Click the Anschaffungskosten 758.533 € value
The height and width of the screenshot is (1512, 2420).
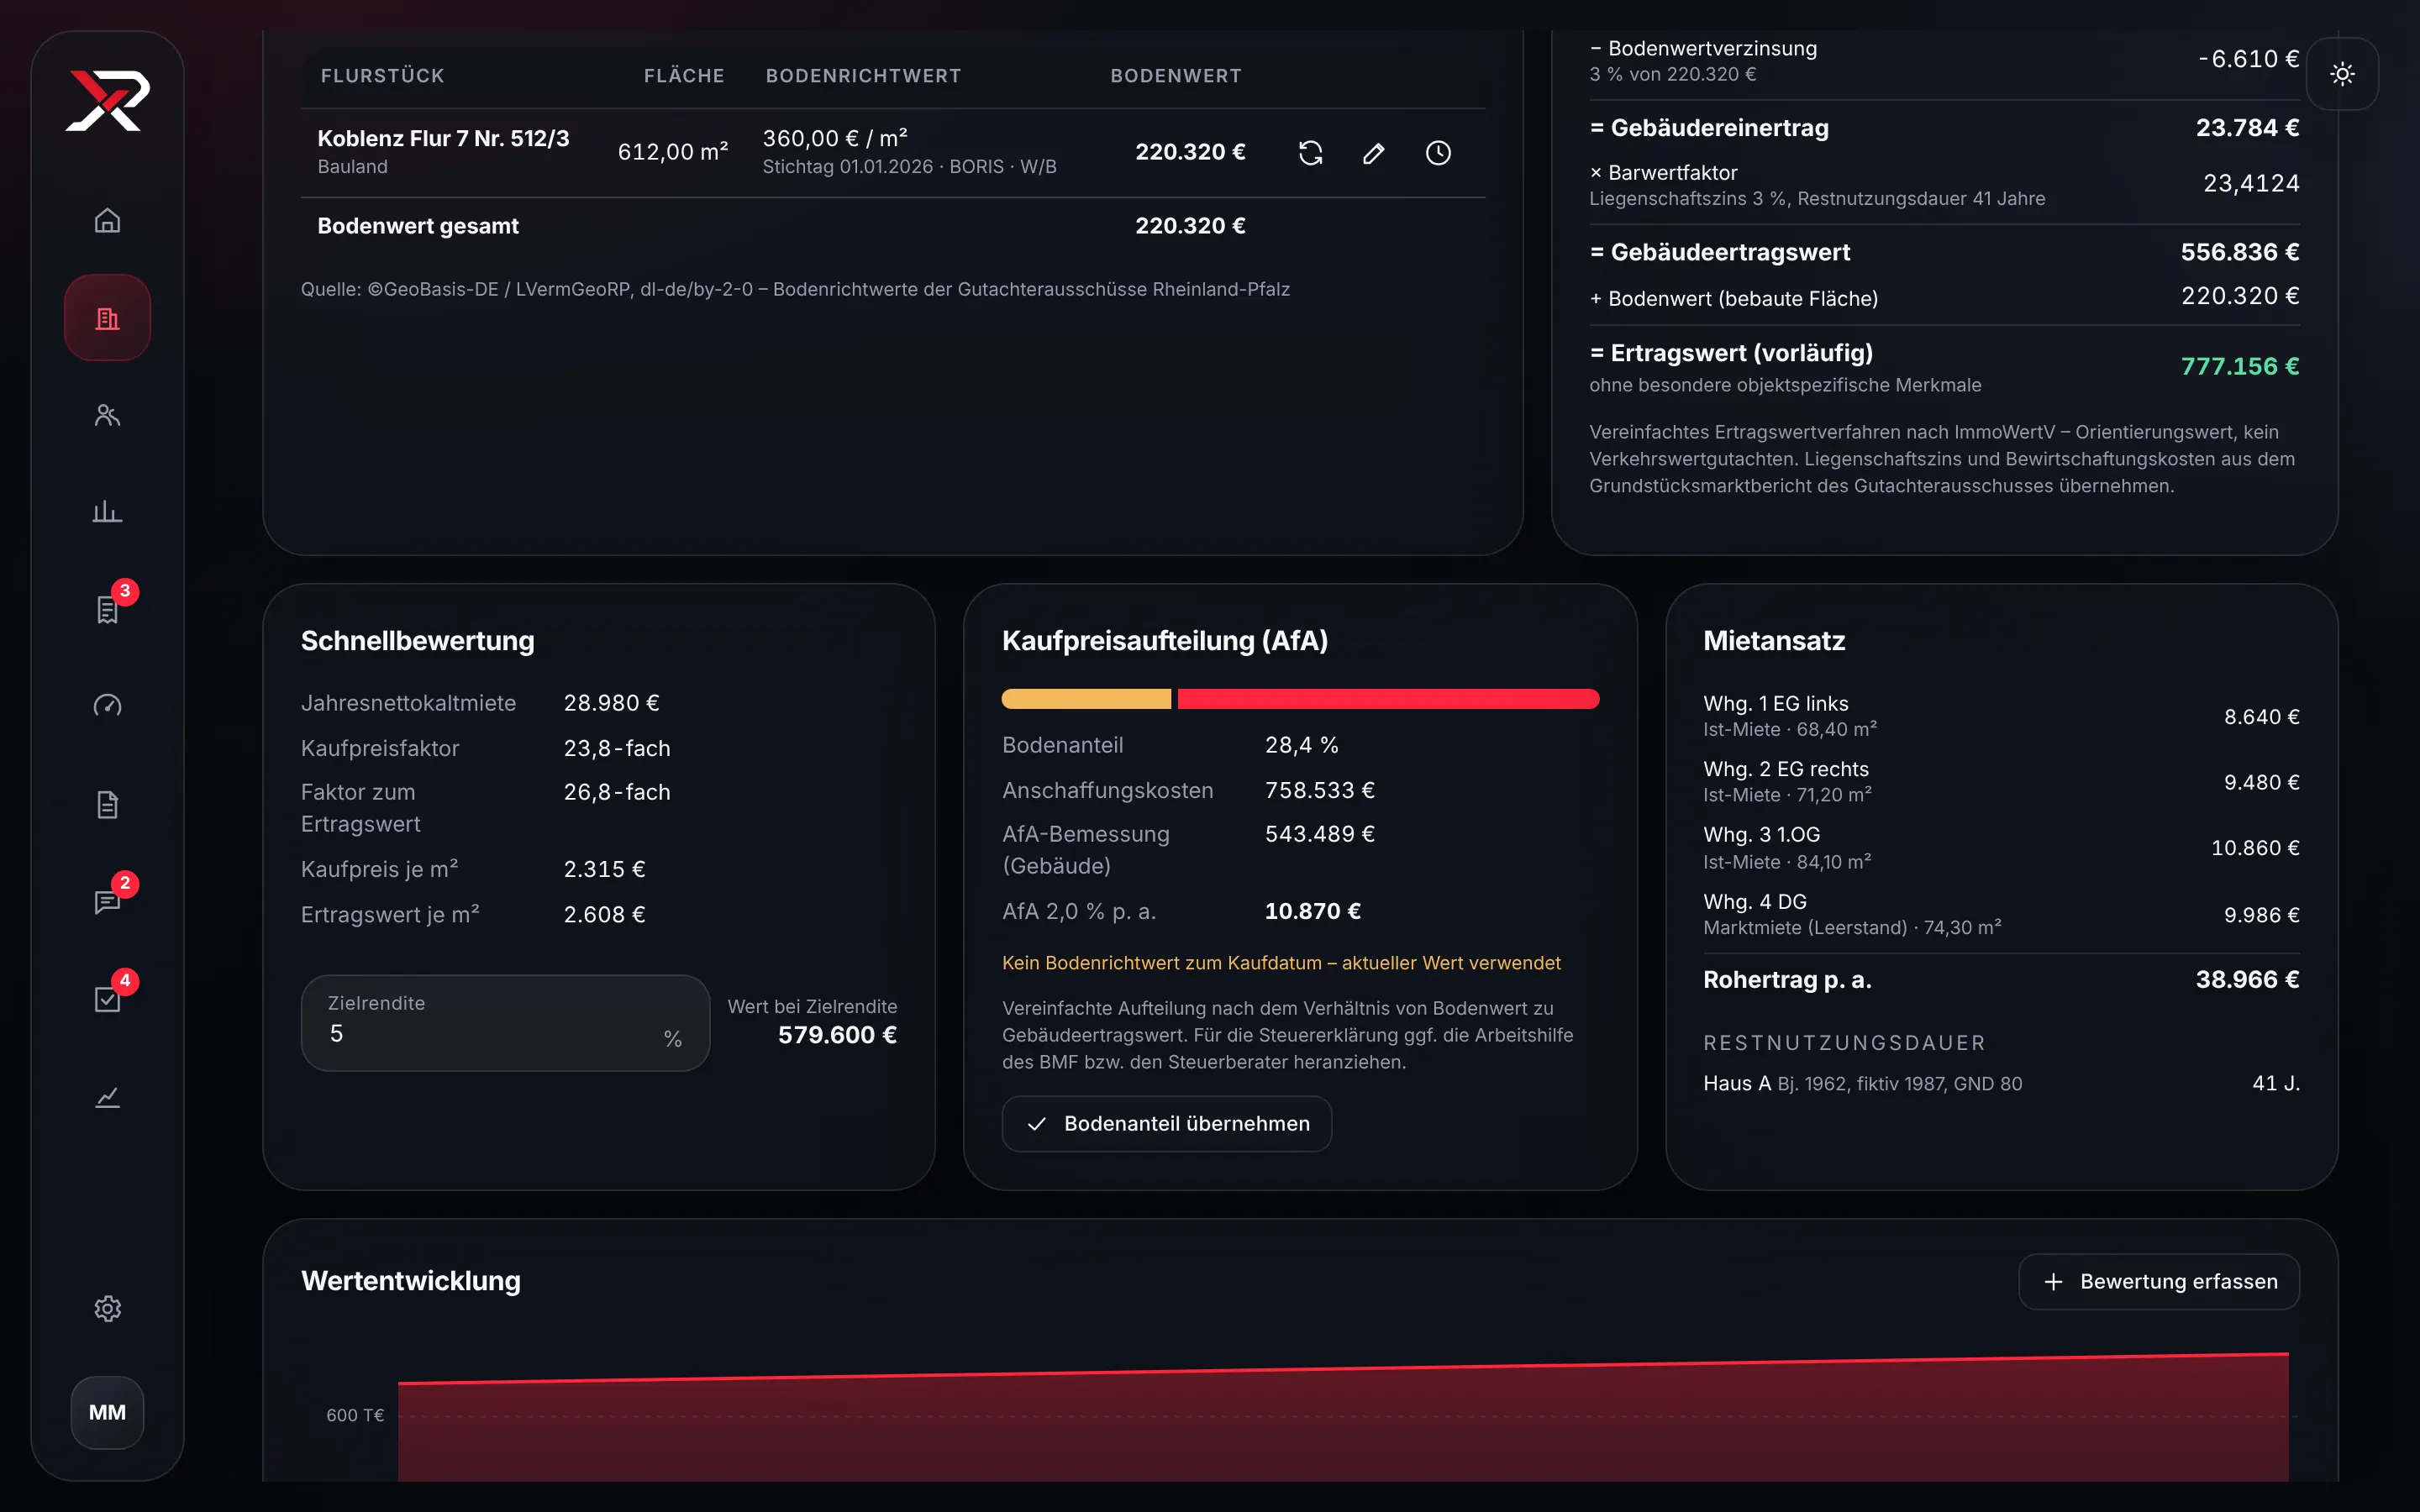coord(1319,790)
